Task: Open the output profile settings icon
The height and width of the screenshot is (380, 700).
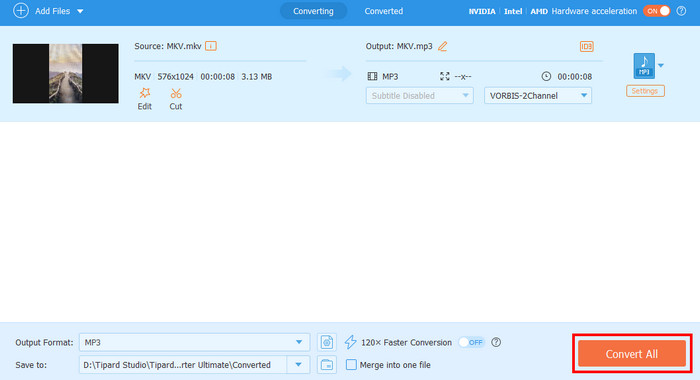Action: [327, 342]
